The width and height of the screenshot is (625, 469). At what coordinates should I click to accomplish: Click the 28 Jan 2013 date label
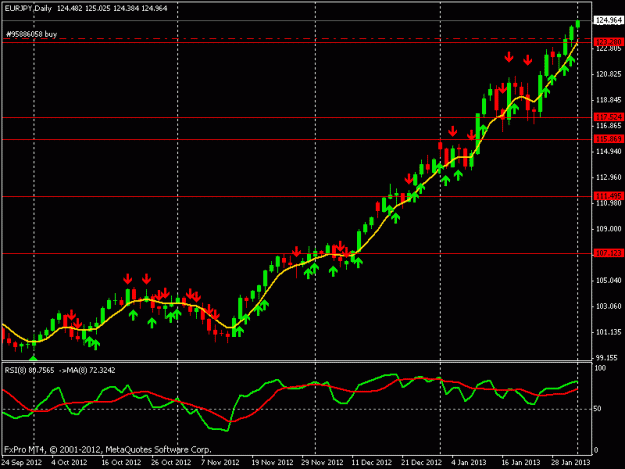point(570,463)
